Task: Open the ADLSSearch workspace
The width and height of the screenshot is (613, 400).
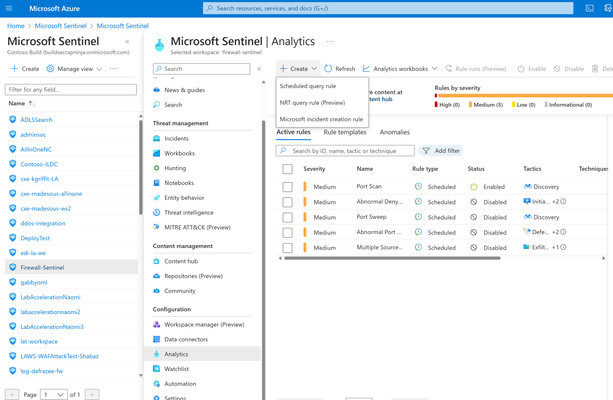Action: point(36,120)
